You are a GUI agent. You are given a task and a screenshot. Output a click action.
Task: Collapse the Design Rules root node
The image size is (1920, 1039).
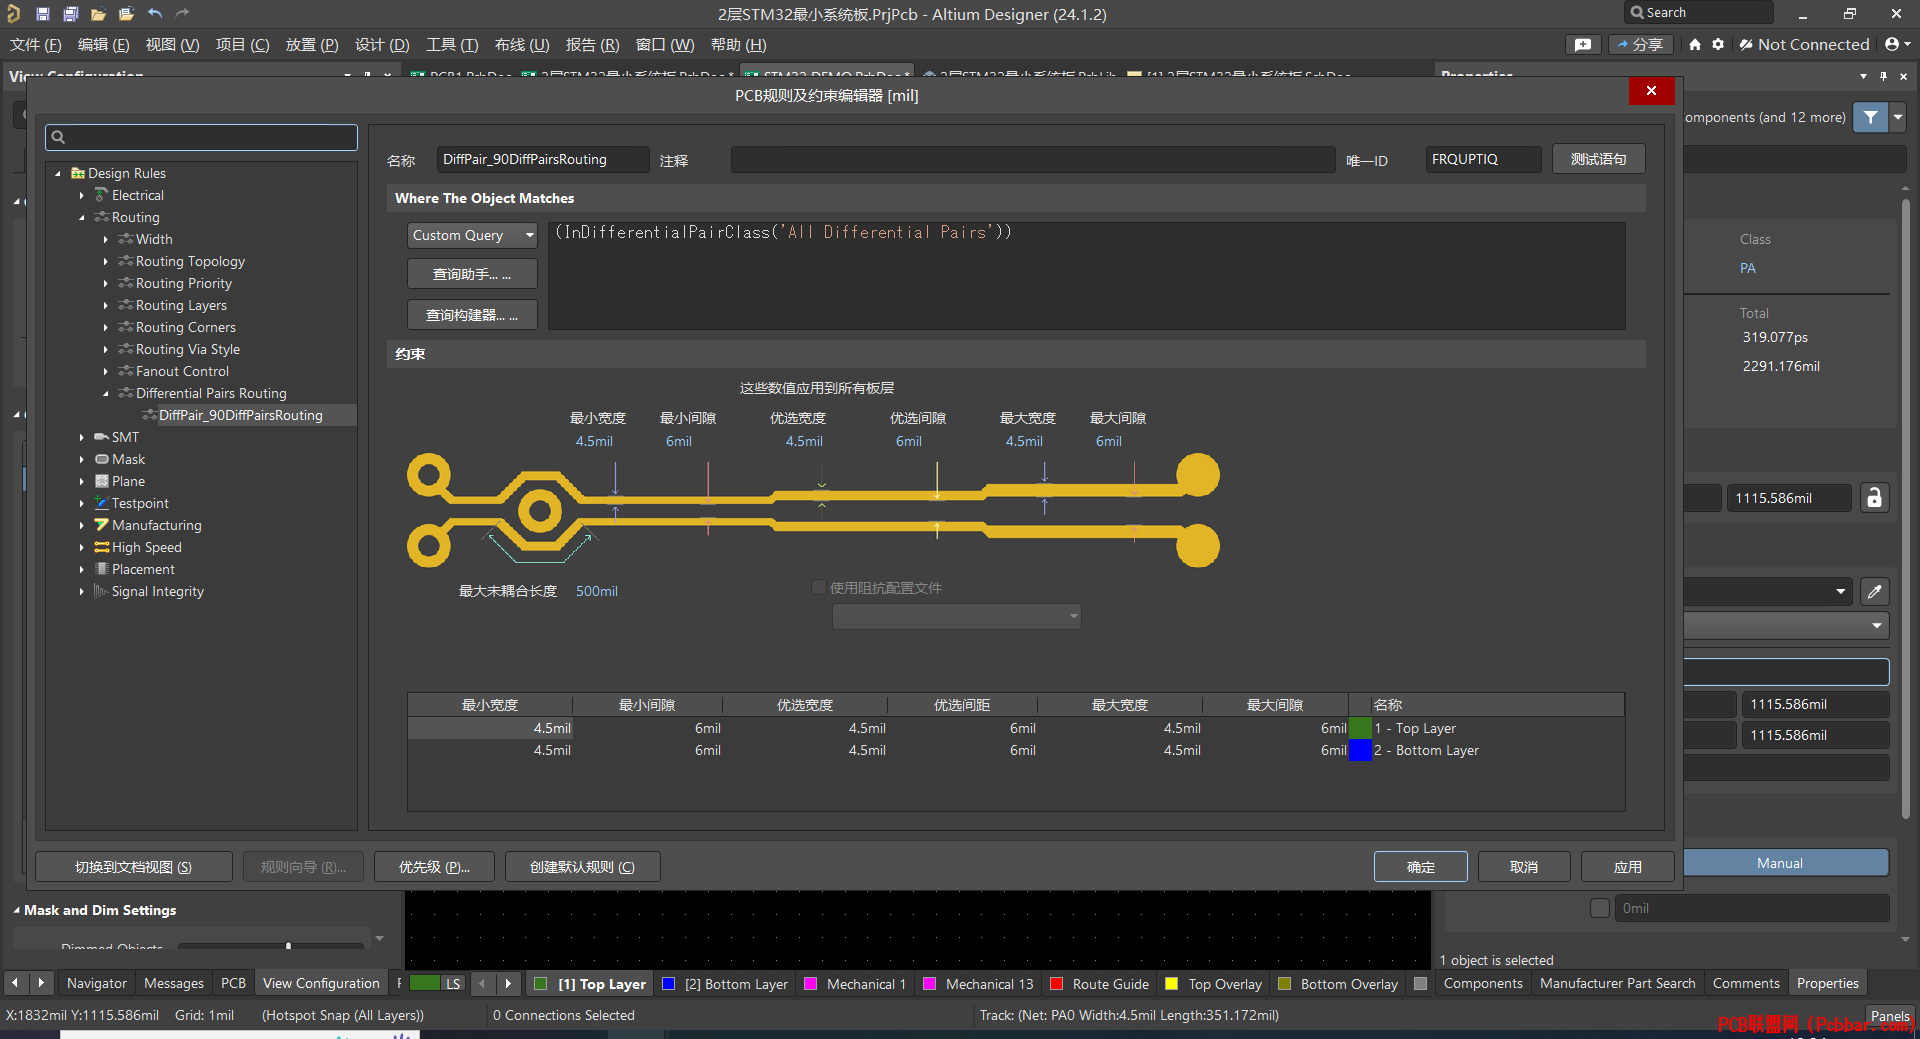click(58, 173)
